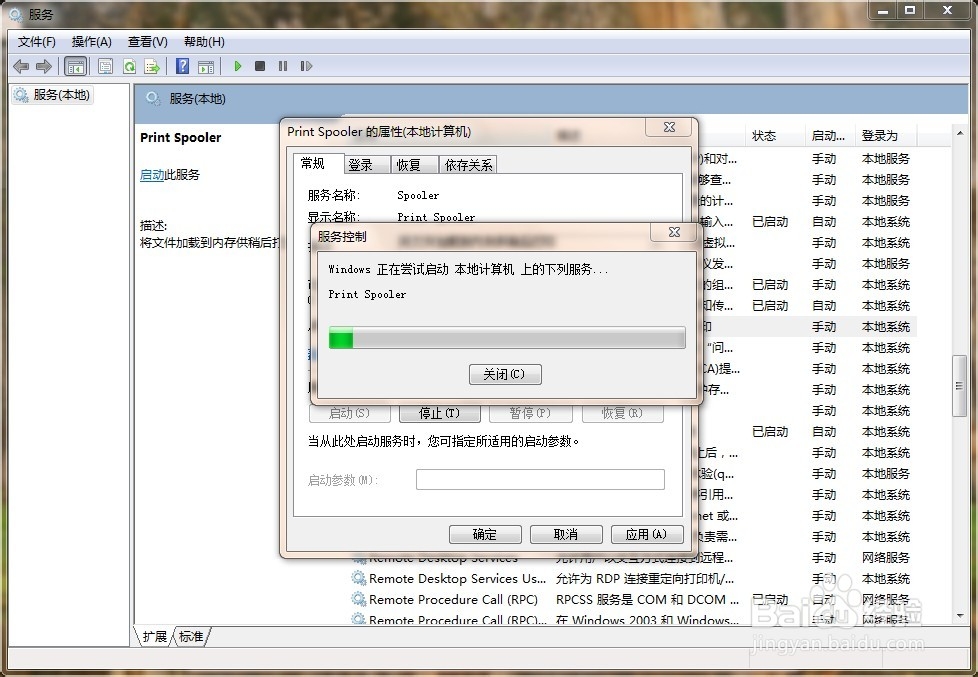
Task: Select the 常规 tab
Action: [x=318, y=163]
